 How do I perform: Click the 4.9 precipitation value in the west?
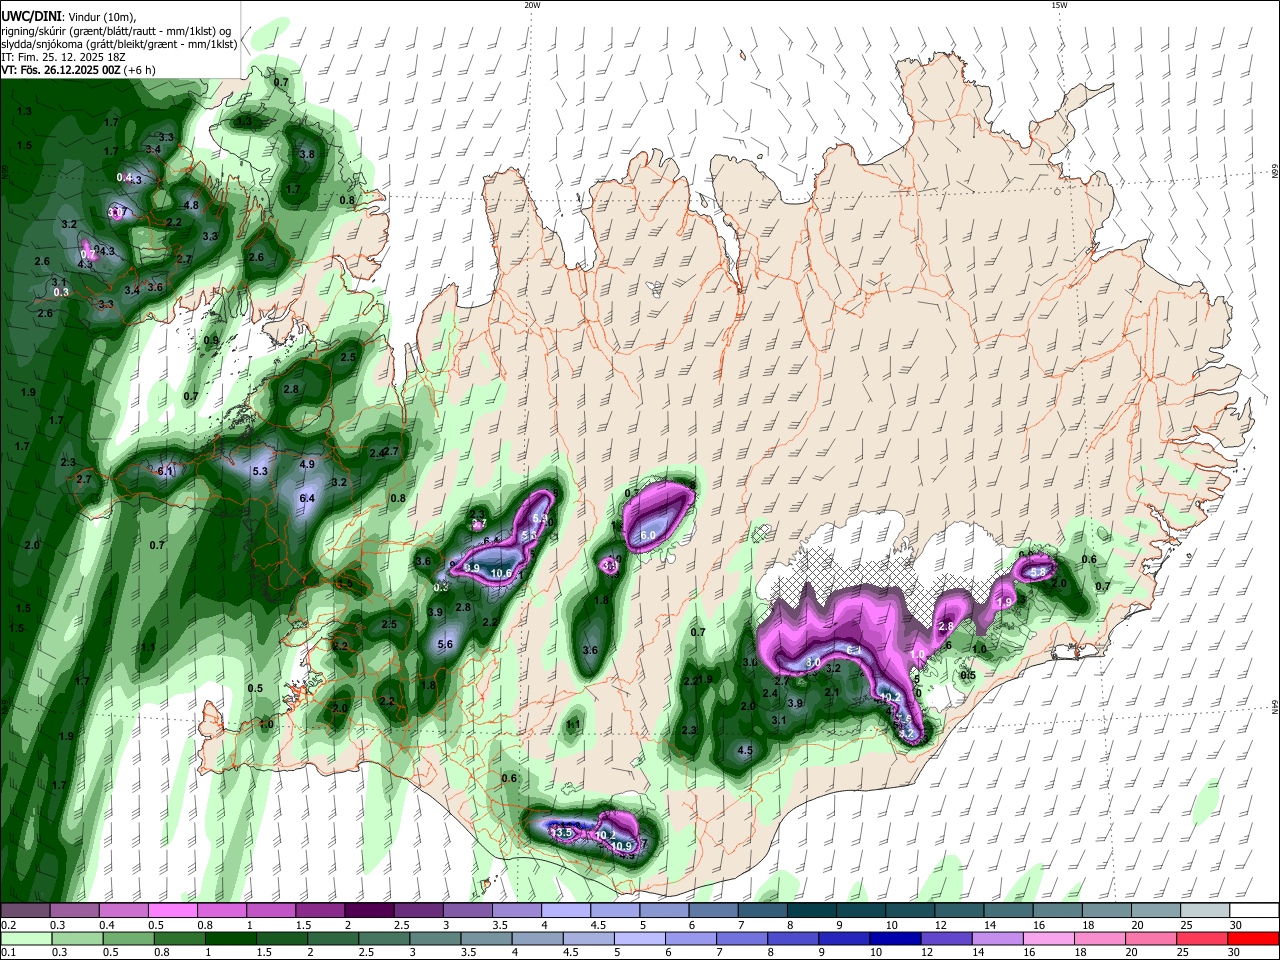[x=307, y=464]
